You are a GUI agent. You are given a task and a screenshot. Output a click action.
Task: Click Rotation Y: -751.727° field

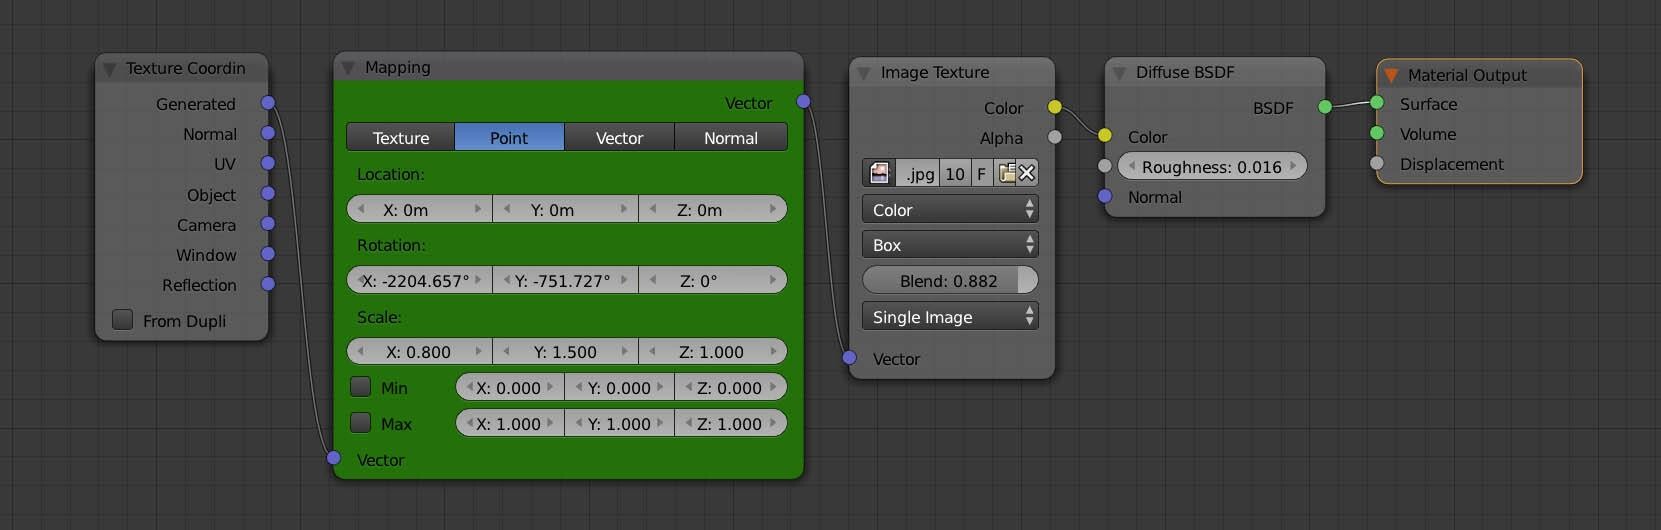coord(565,281)
